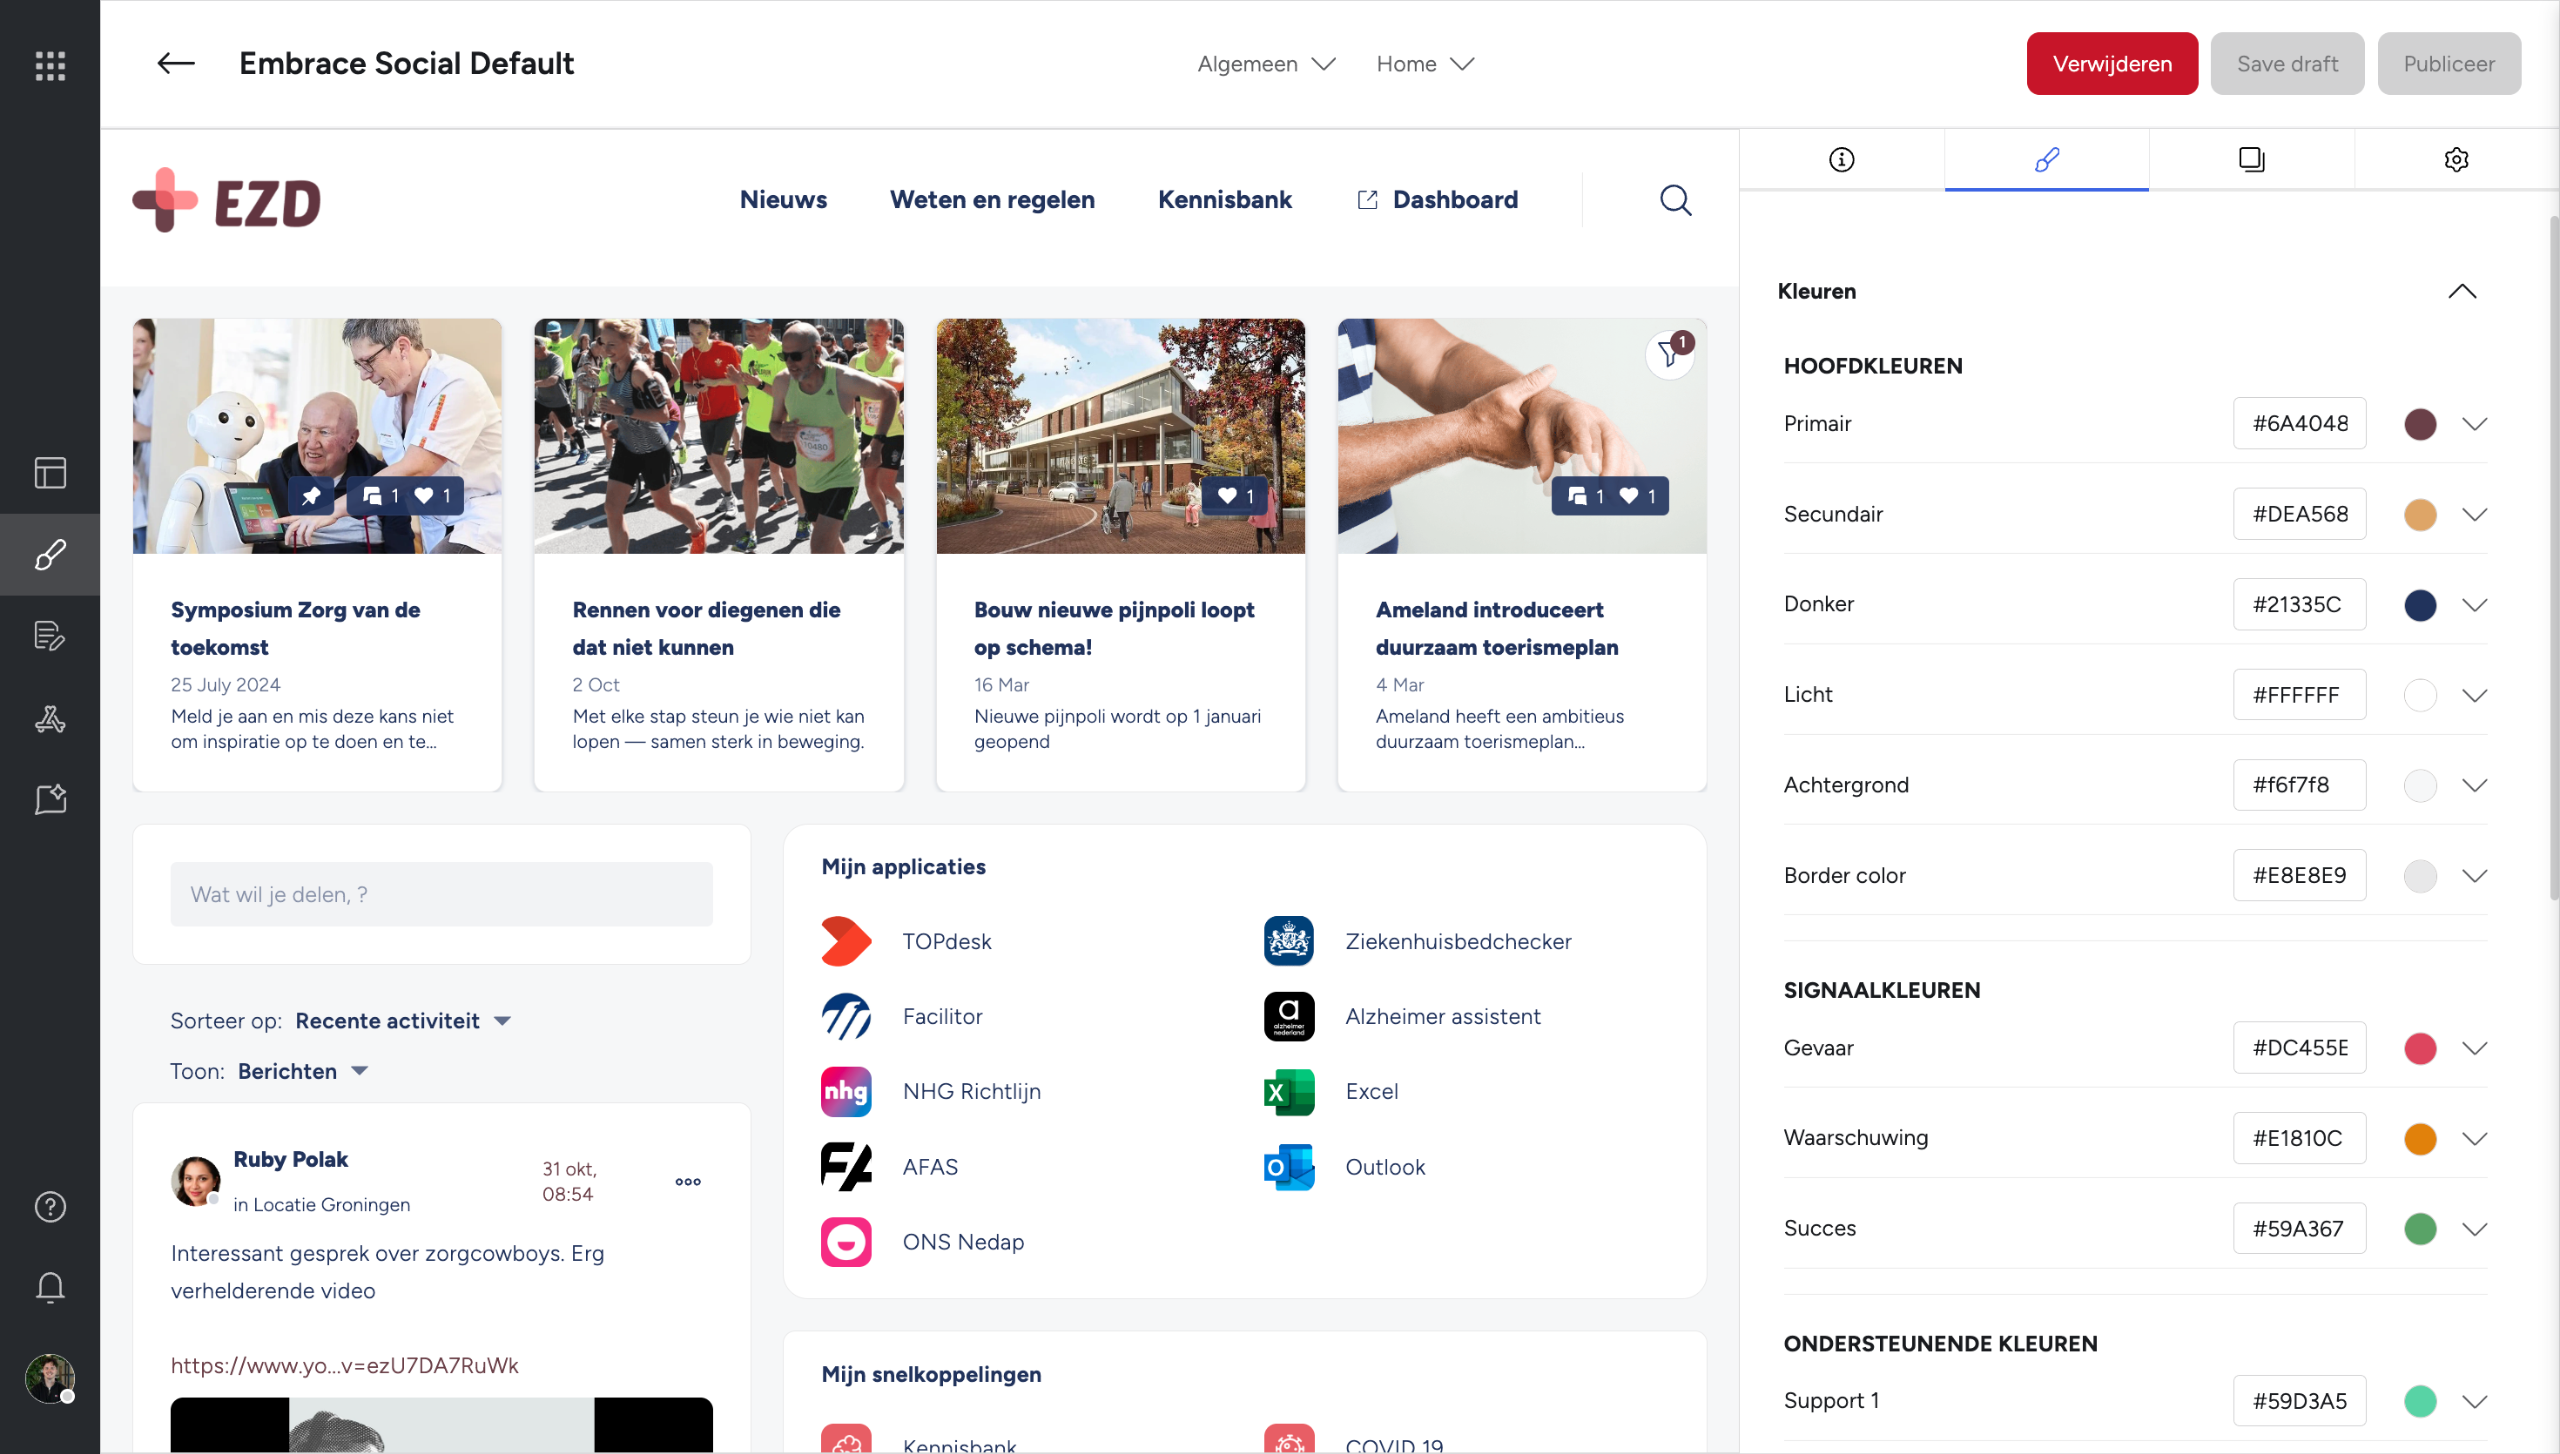Image resolution: width=2560 pixels, height=1454 pixels.
Task: Open the AFAS application icon
Action: click(x=846, y=1167)
